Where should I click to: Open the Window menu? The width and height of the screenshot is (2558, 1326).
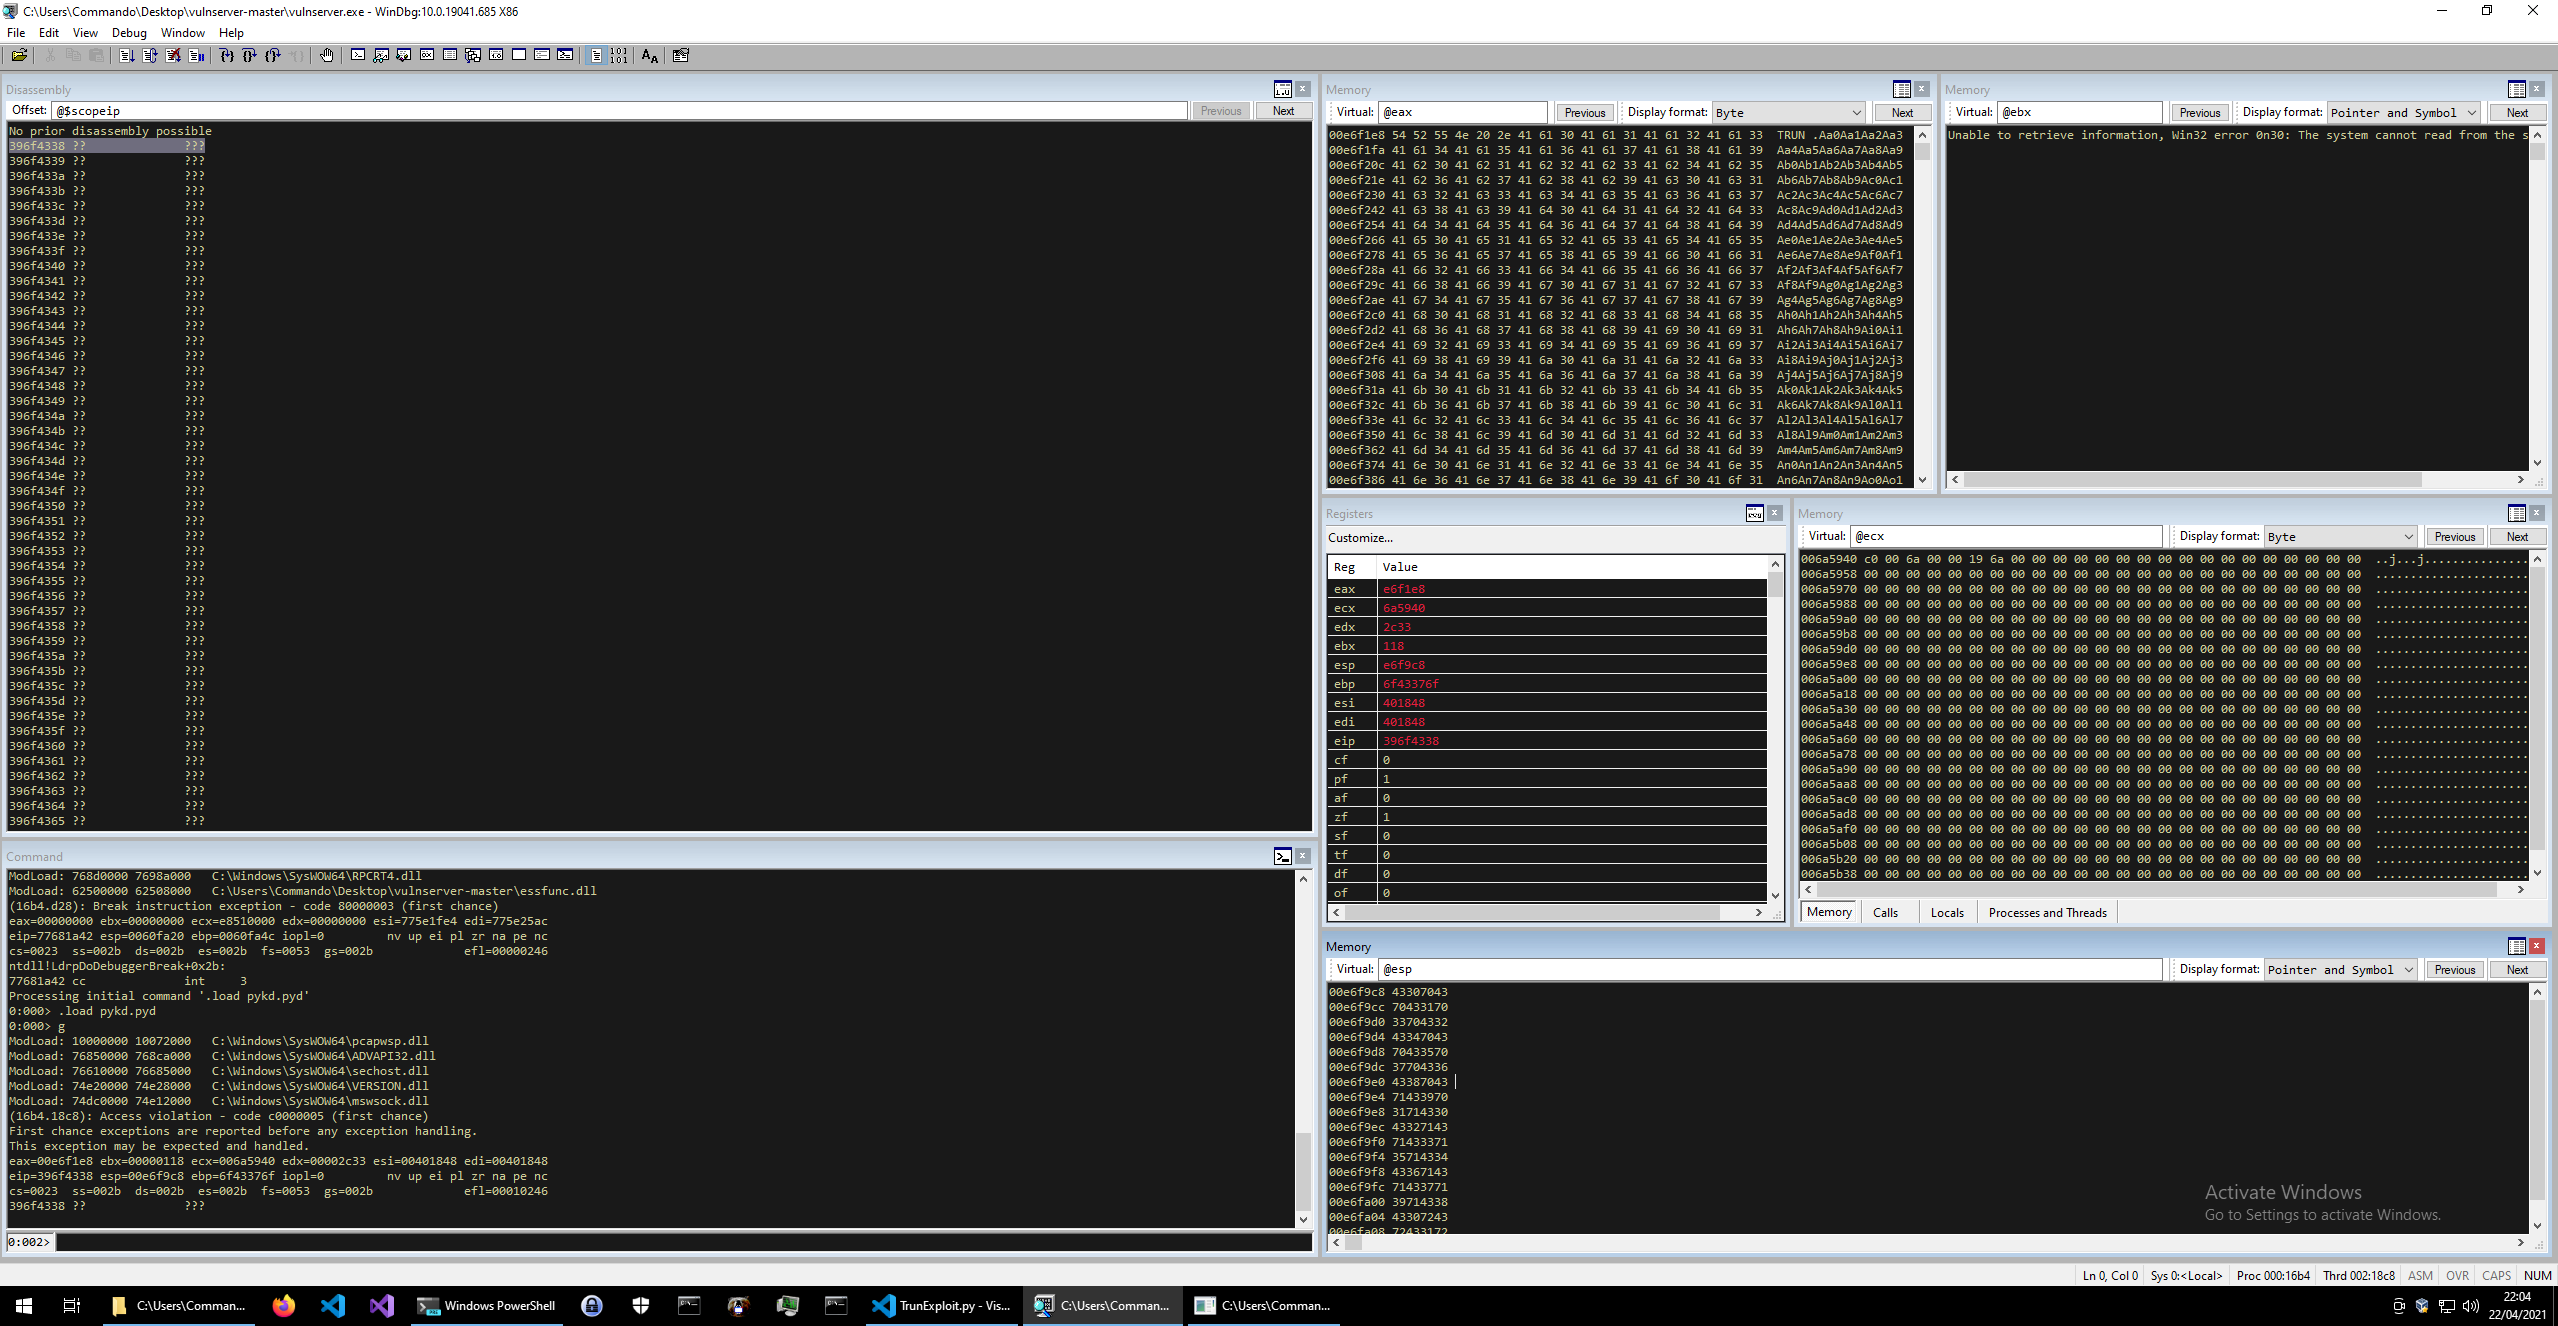183,33
